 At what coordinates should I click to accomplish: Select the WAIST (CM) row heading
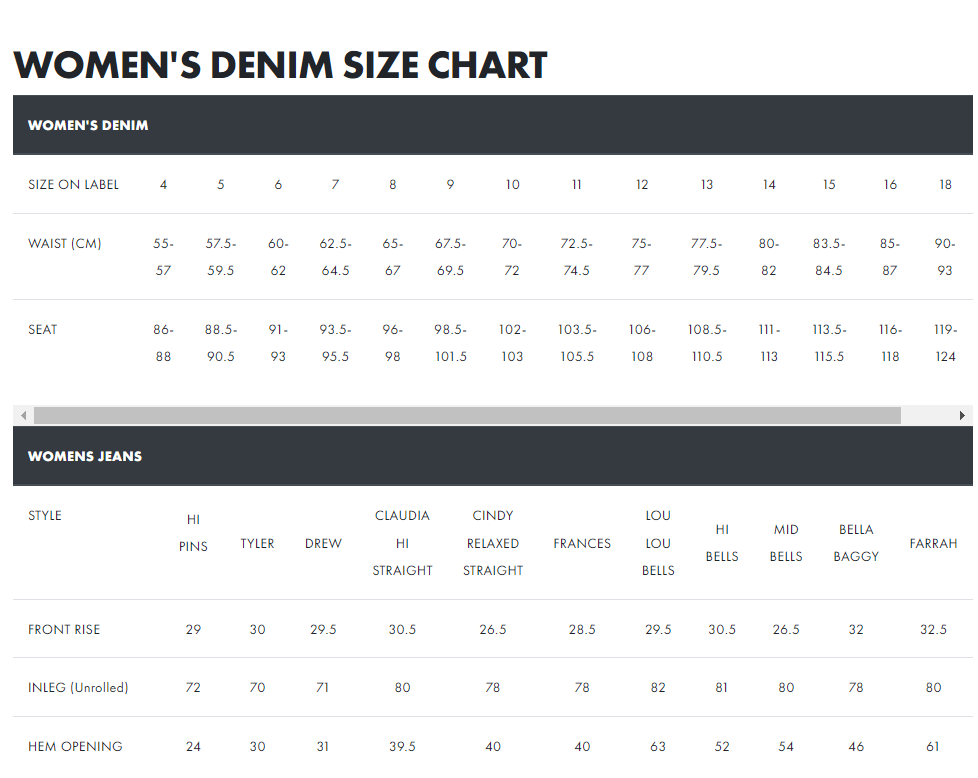click(x=65, y=243)
